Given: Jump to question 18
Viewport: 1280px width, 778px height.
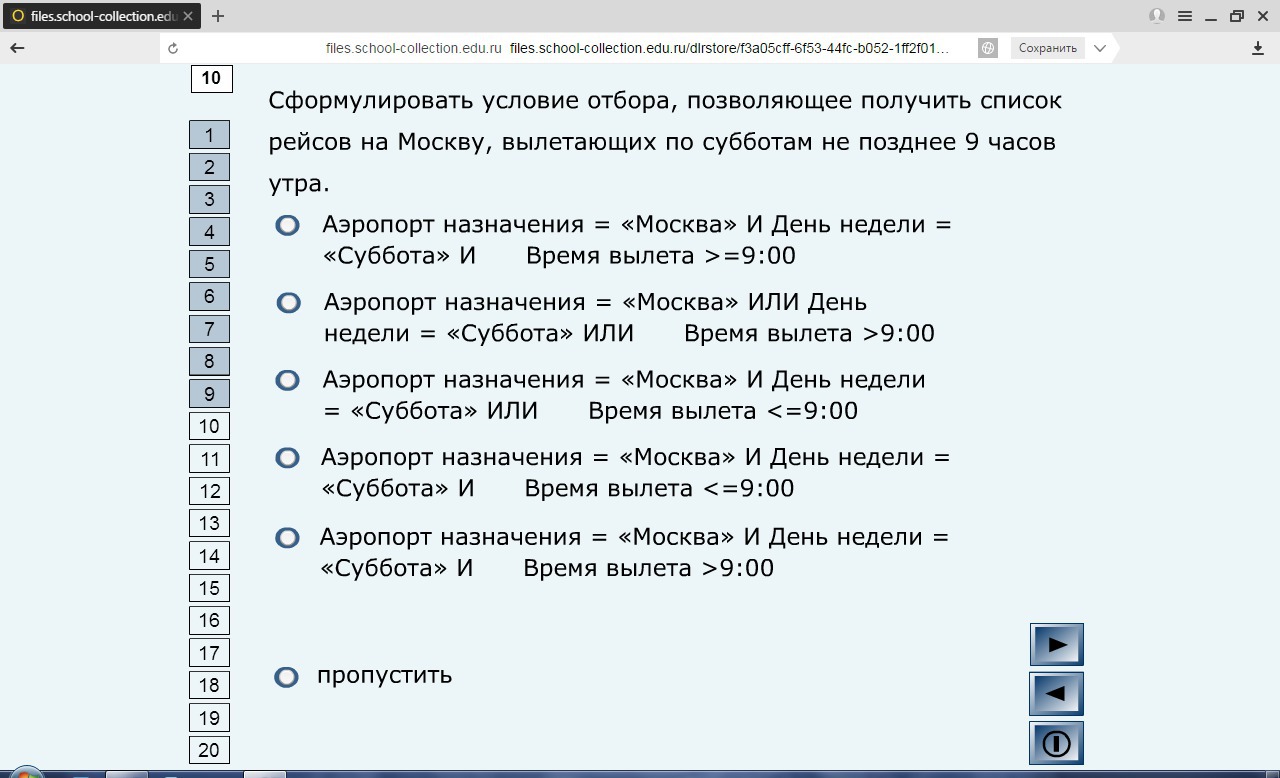Looking at the screenshot, I should tap(209, 685).
